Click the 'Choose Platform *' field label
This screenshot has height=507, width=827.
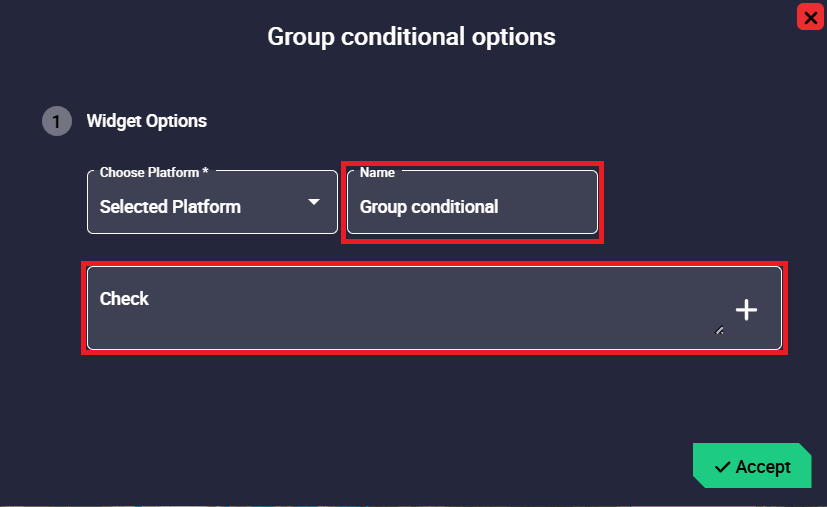click(x=154, y=172)
